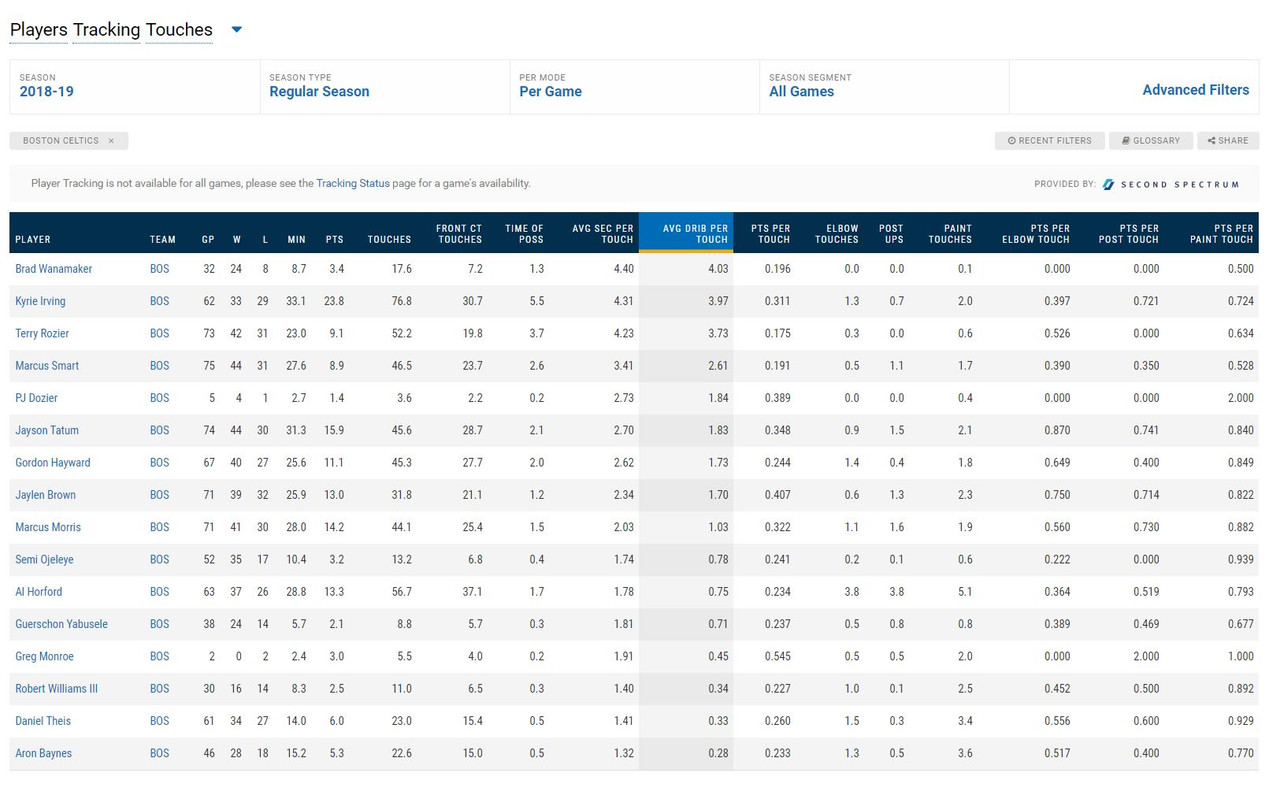Image resolution: width=1280 pixels, height=785 pixels.
Task: Select Al Horford's 37.1 front court touches
Action: pos(471,592)
